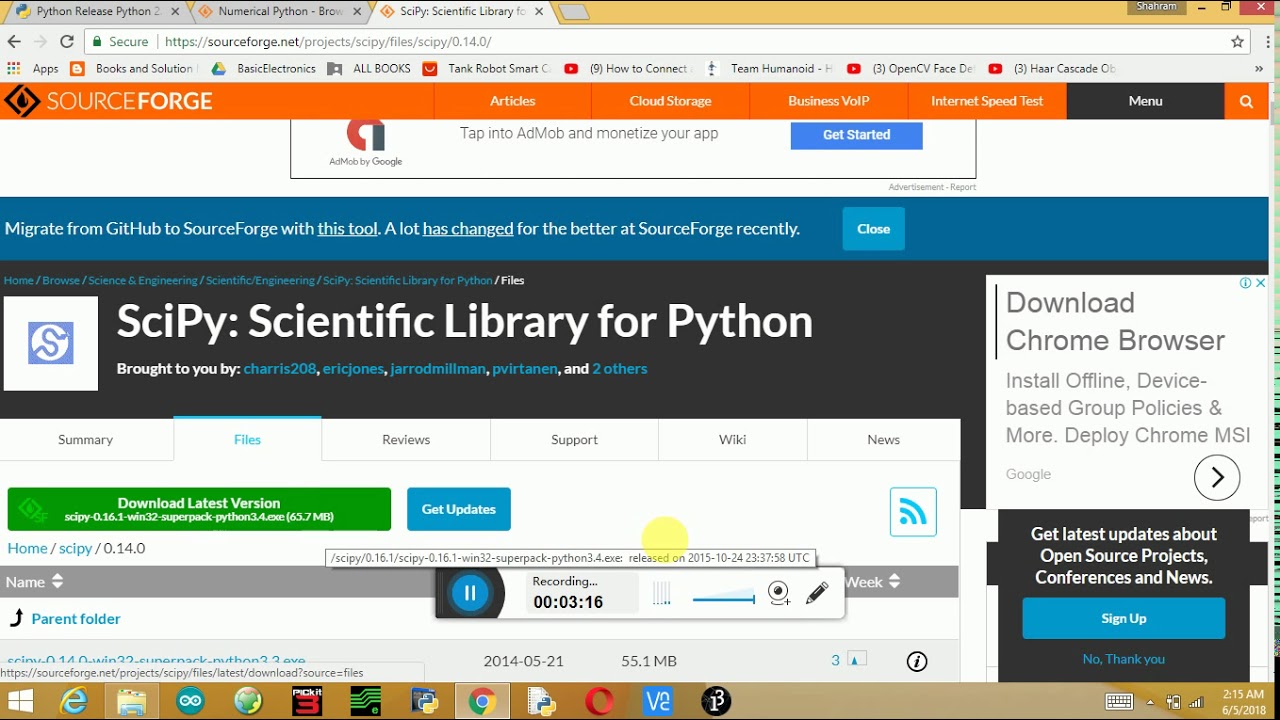Follow the 'this tool' link
The height and width of the screenshot is (720, 1280).
click(348, 229)
